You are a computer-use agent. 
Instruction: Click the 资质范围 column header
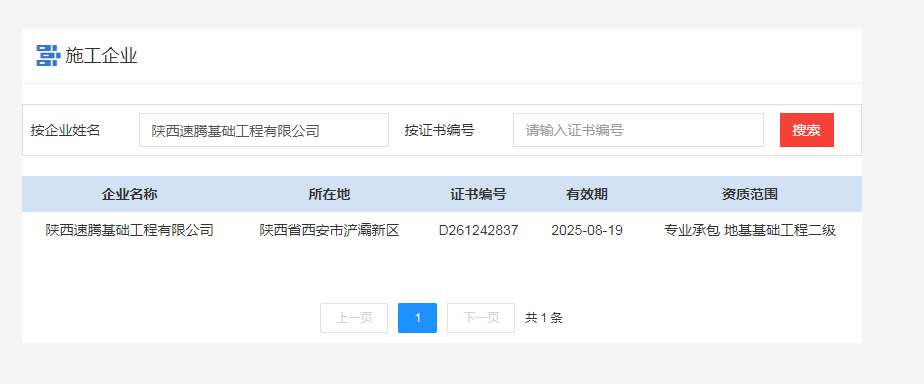click(x=750, y=194)
